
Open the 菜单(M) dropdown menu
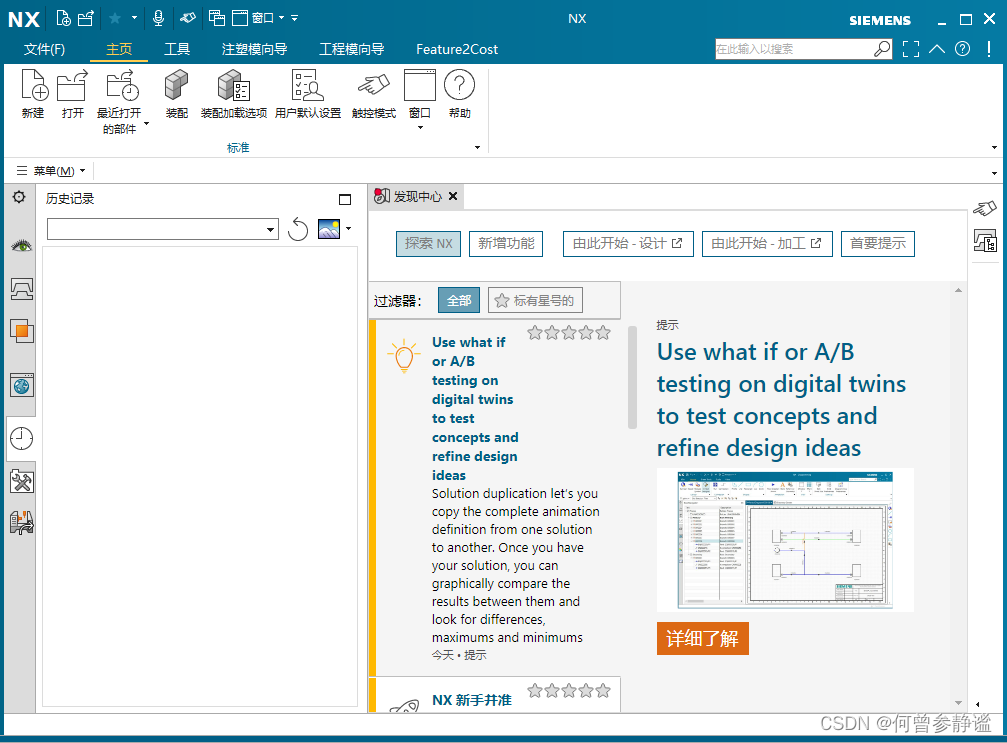[51, 171]
